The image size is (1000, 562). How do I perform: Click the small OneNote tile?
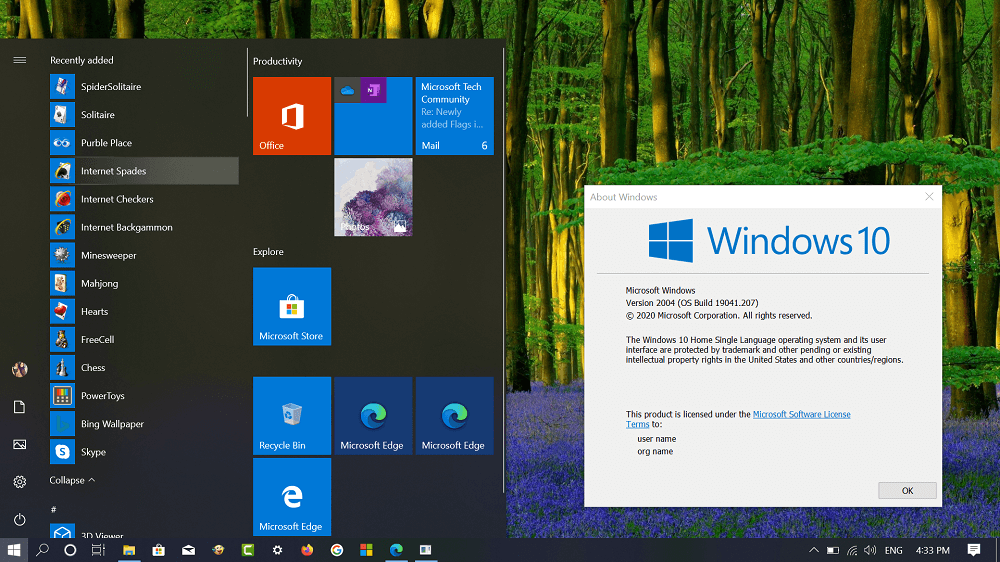coord(373,90)
